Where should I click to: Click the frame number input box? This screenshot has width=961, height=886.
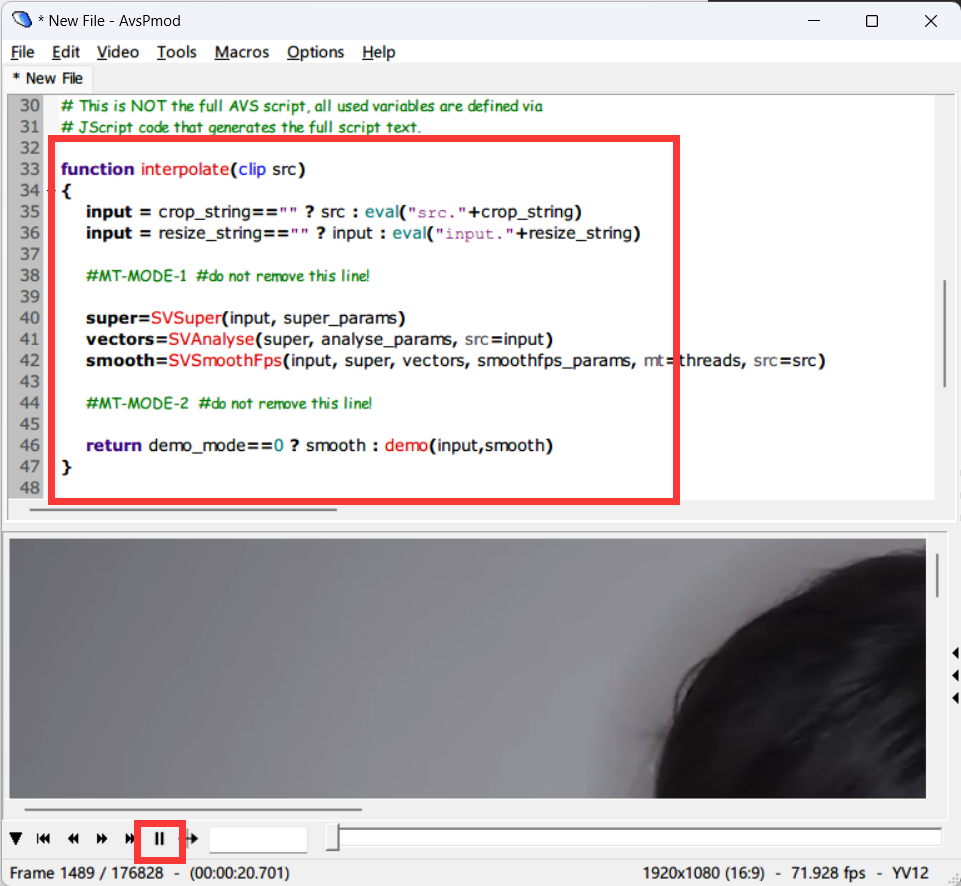(258, 839)
